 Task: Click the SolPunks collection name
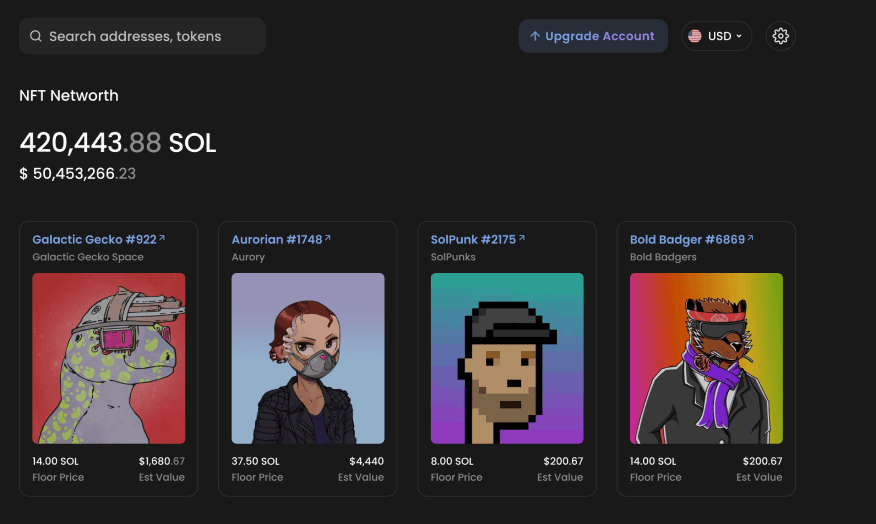click(x=453, y=257)
